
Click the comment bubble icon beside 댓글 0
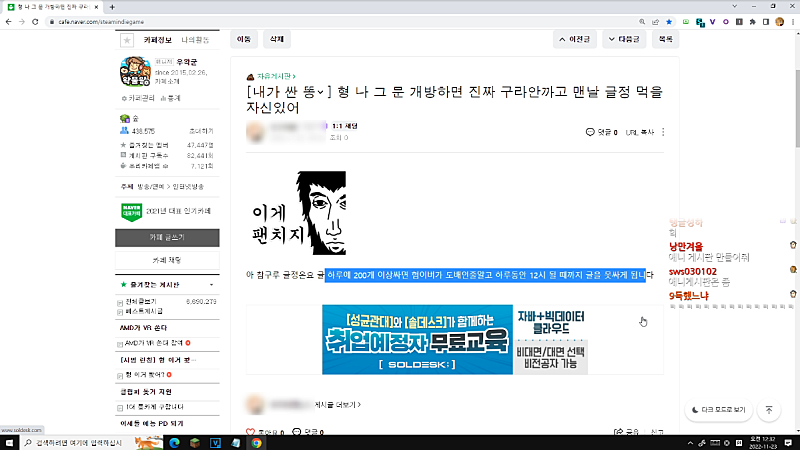tap(590, 132)
